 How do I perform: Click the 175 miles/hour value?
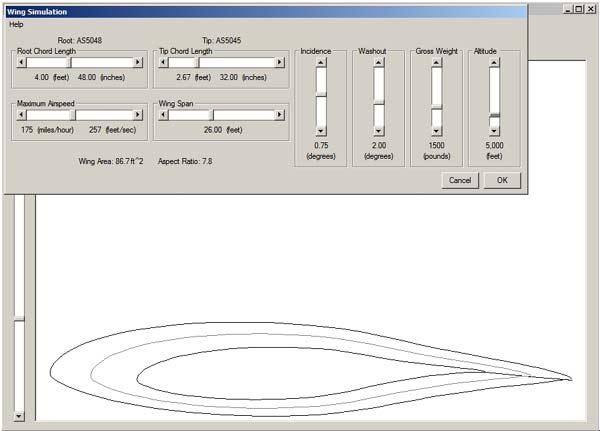coord(47,130)
